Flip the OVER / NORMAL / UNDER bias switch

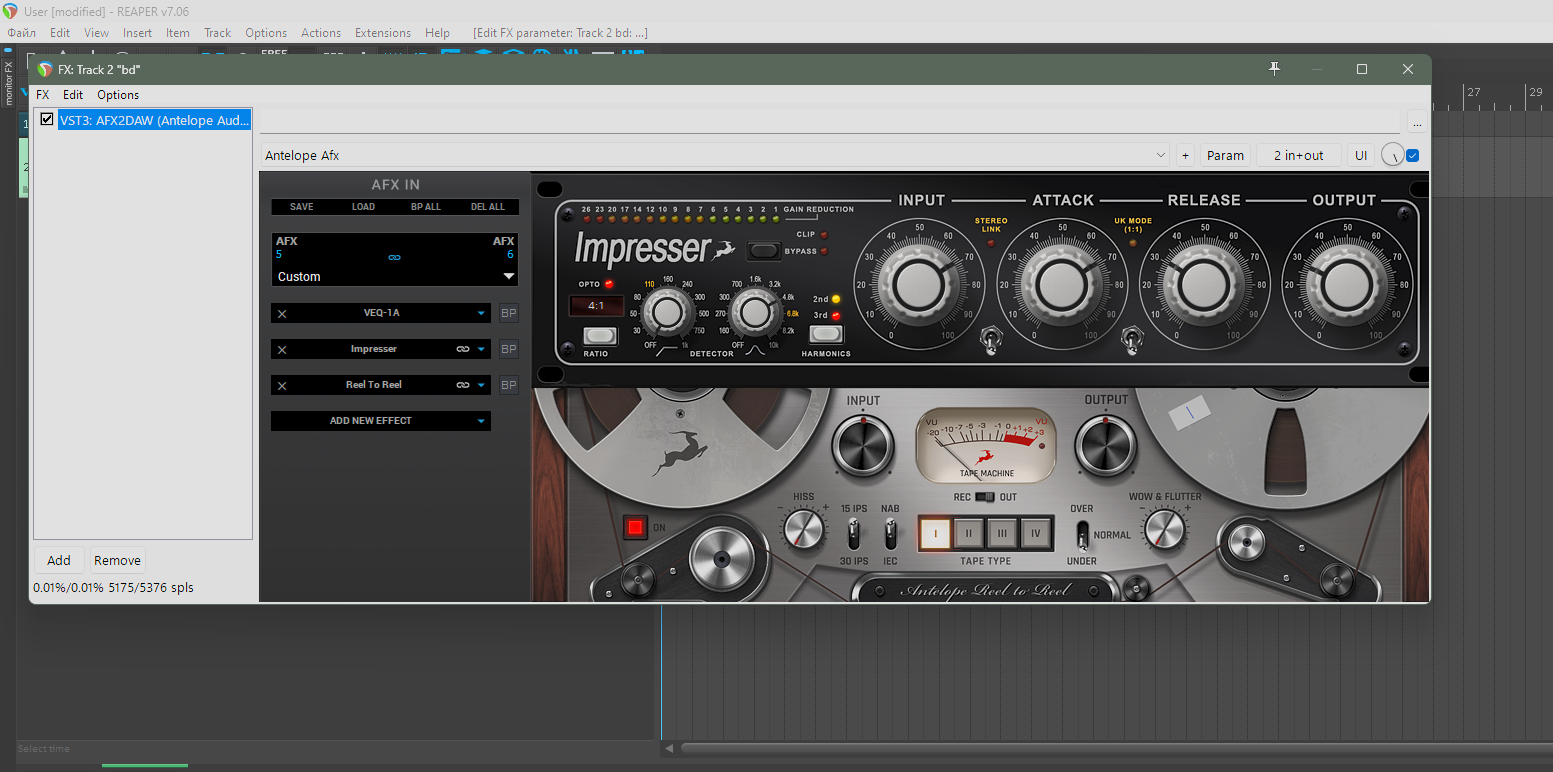[x=1081, y=534]
